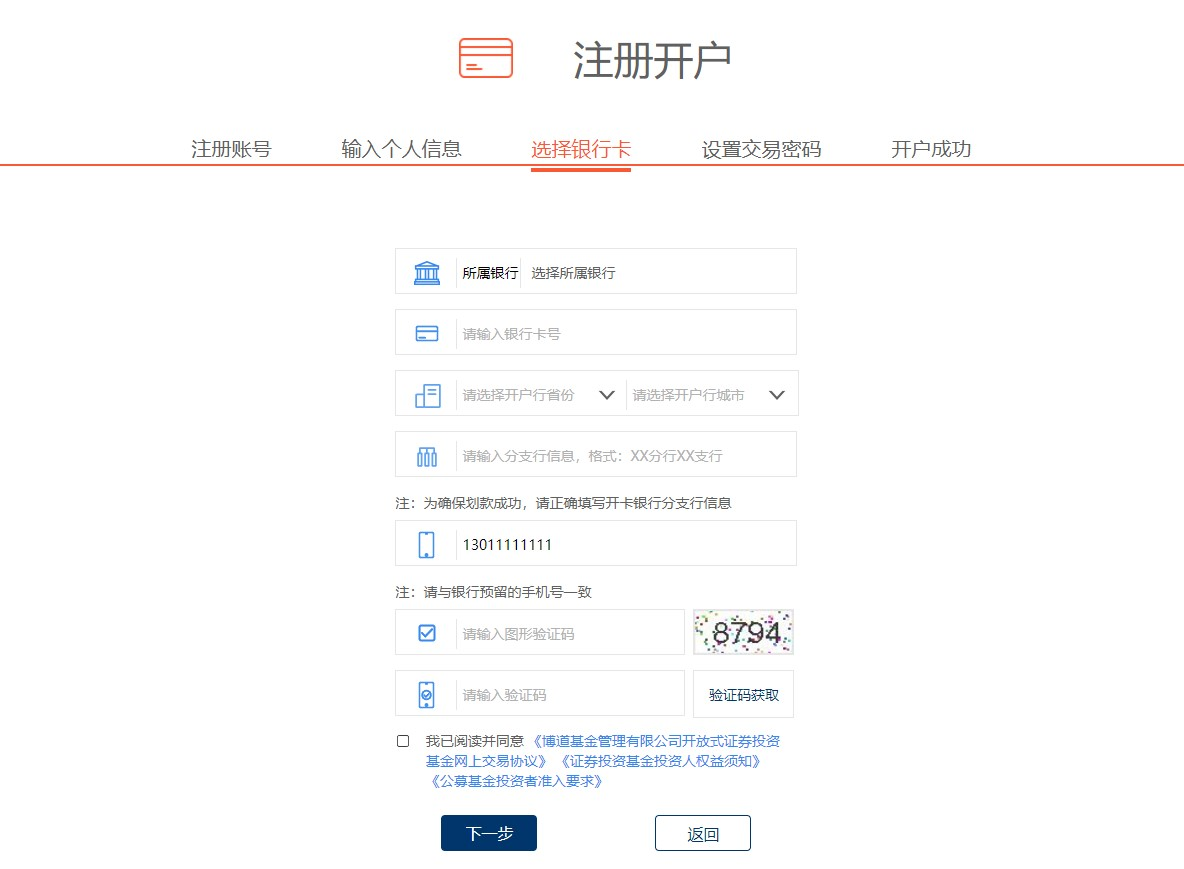Click the bank building icon
This screenshot has width=1184, height=869.
click(427, 273)
